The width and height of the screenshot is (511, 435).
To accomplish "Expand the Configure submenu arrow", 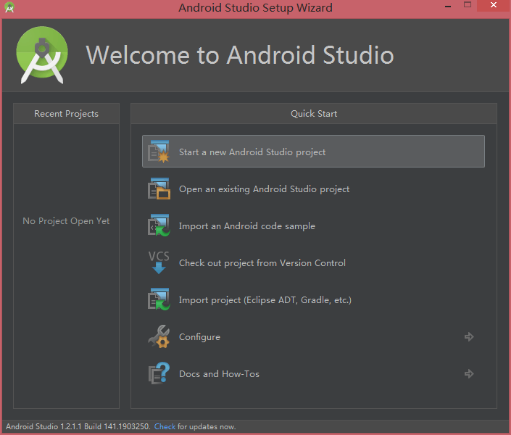I will click(x=469, y=337).
